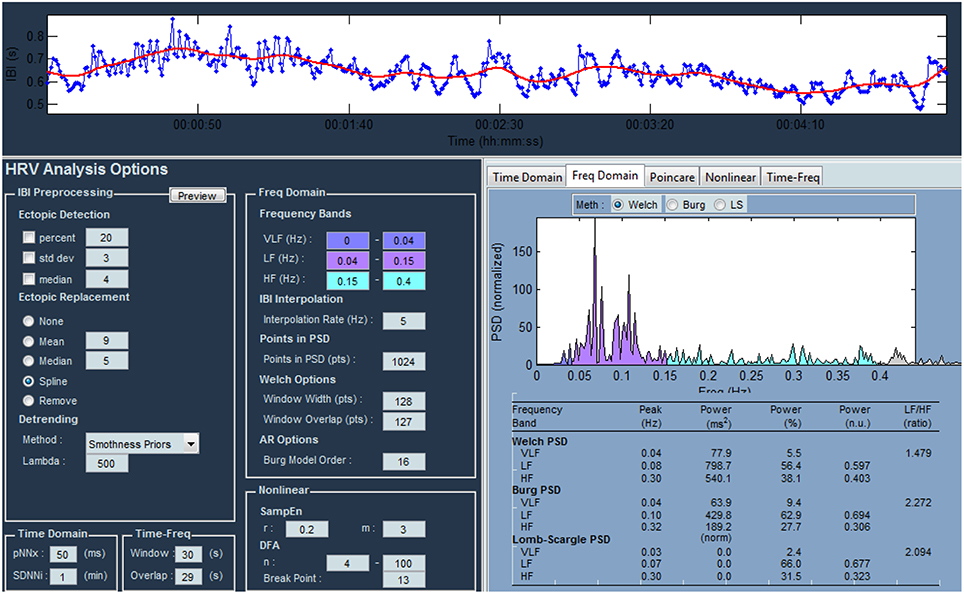
Task: Click the LF lower bound field
Action: tap(347, 261)
